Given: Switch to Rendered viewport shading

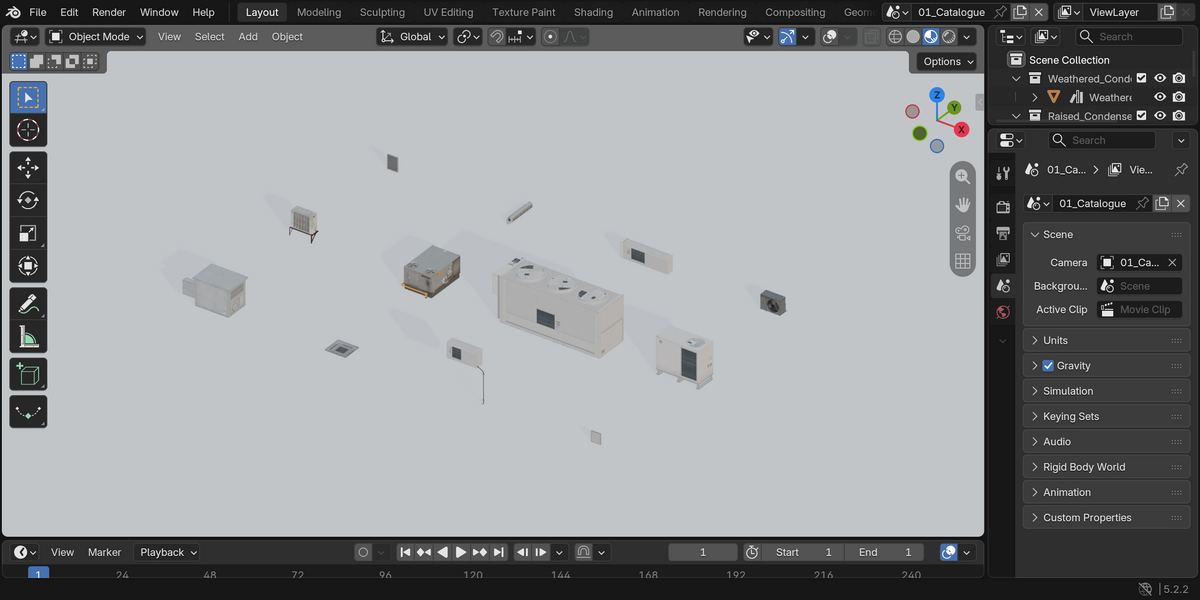Looking at the screenshot, I should click(949, 37).
